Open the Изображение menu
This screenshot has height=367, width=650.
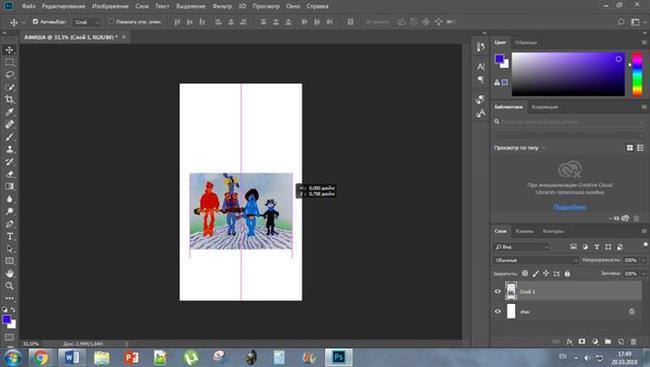(x=110, y=6)
